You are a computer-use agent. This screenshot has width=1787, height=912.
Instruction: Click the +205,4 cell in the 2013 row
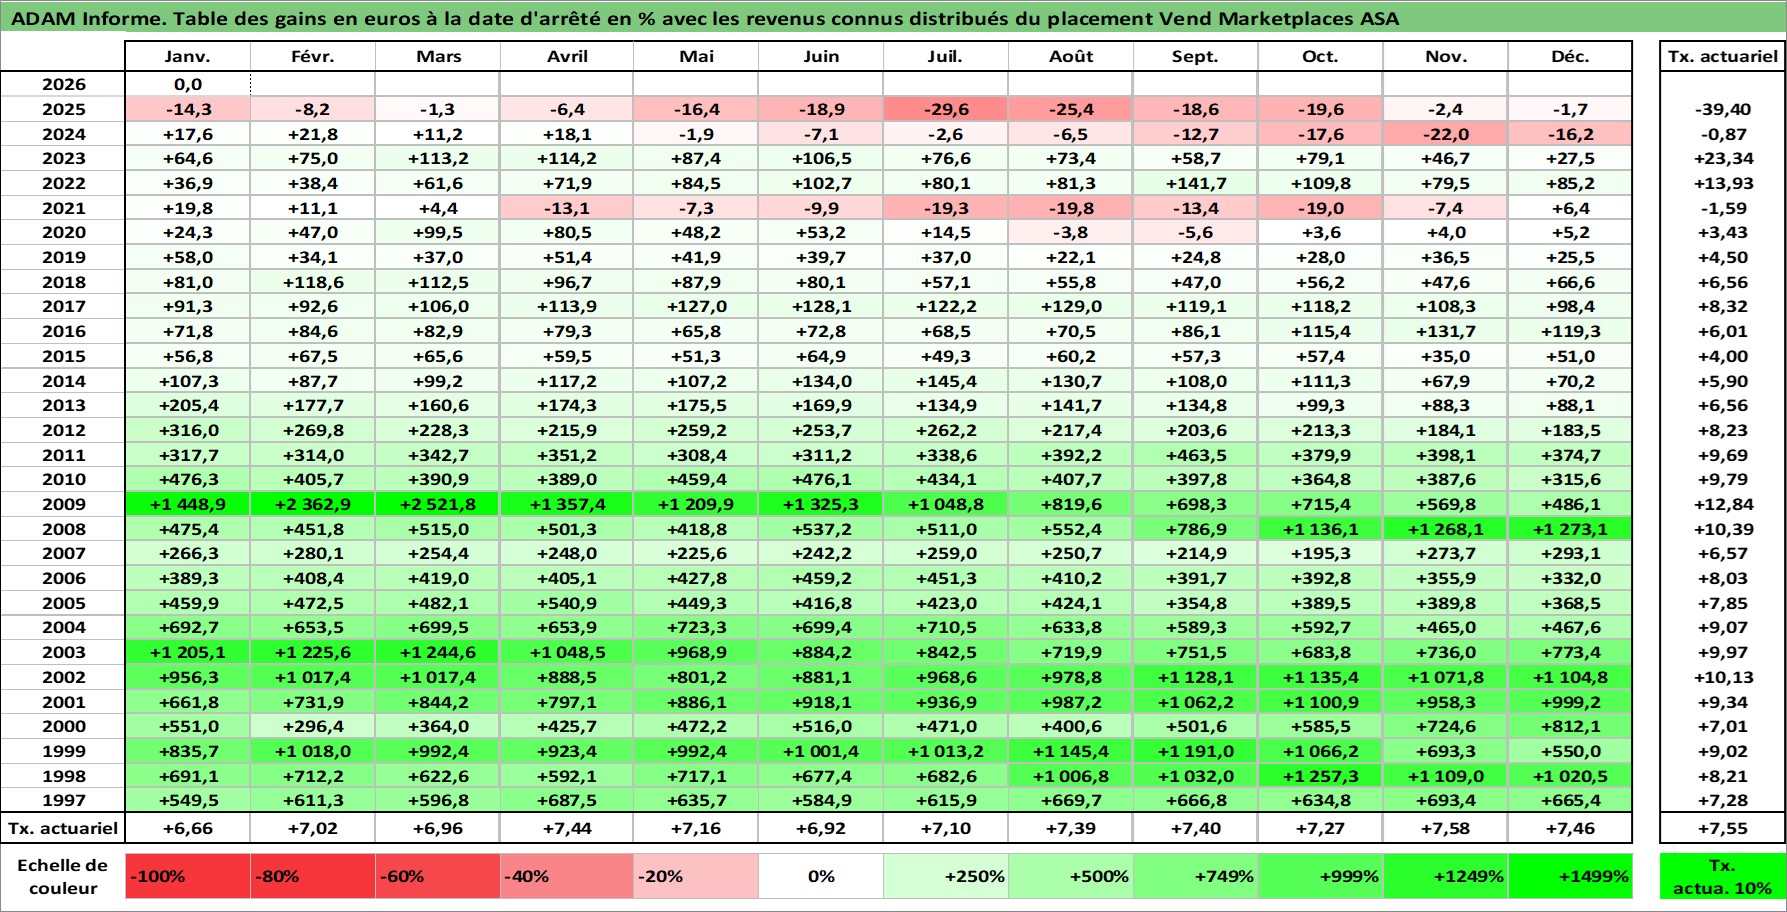click(188, 405)
